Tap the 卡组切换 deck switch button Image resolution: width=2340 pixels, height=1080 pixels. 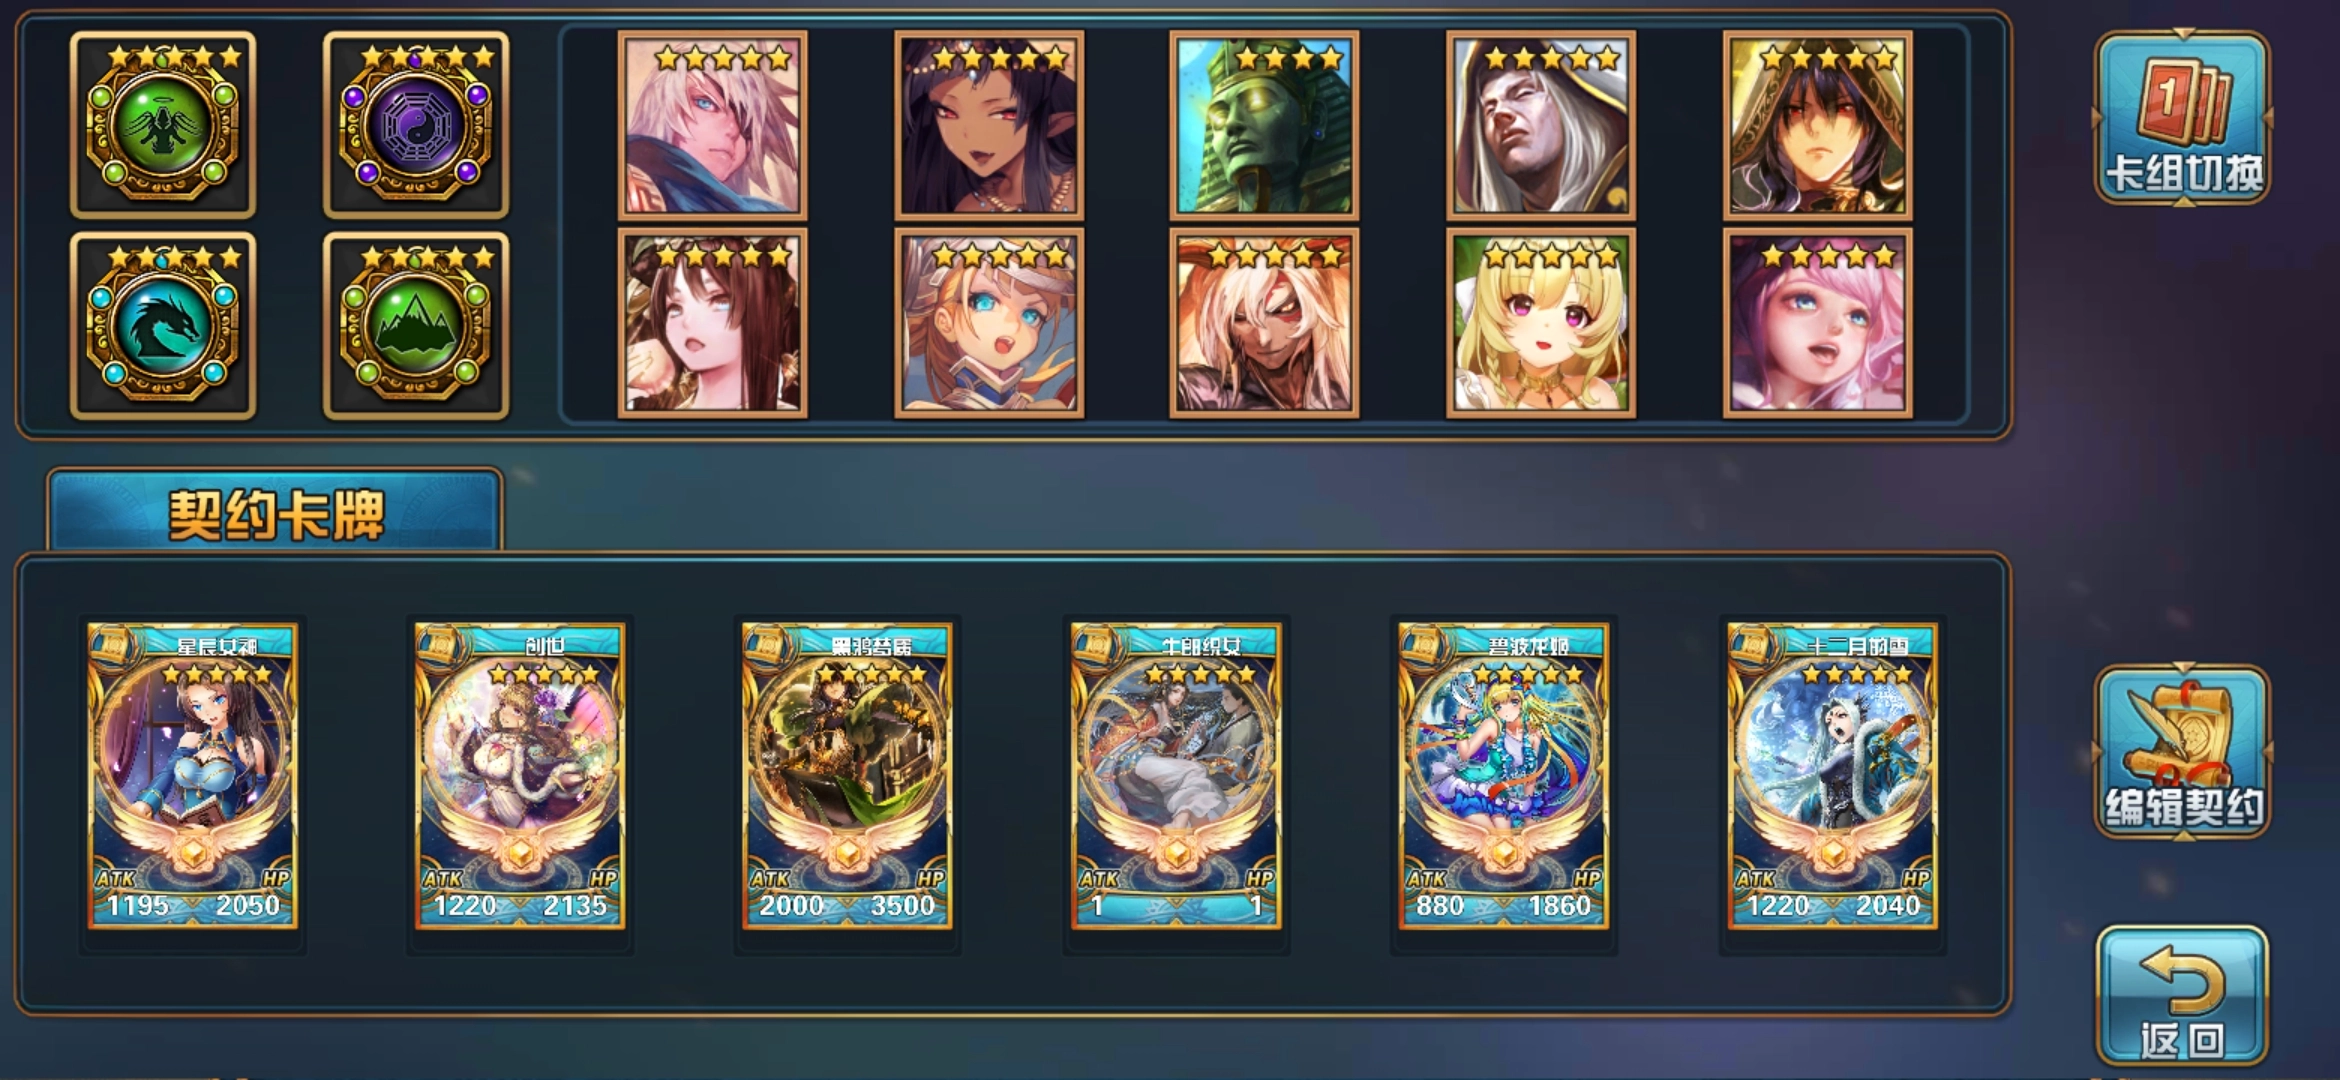tap(2182, 118)
